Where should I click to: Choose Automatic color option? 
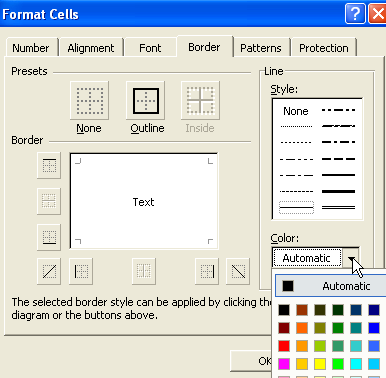pyautogui.click(x=331, y=286)
